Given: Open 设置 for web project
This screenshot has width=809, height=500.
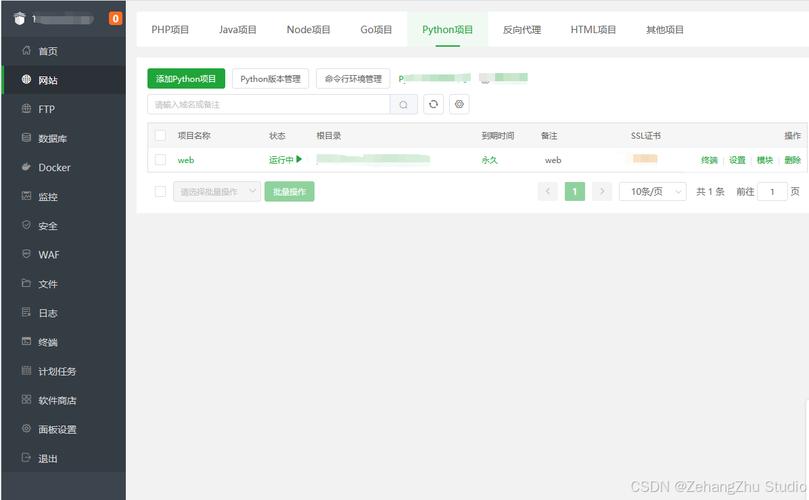Looking at the screenshot, I should point(737,160).
